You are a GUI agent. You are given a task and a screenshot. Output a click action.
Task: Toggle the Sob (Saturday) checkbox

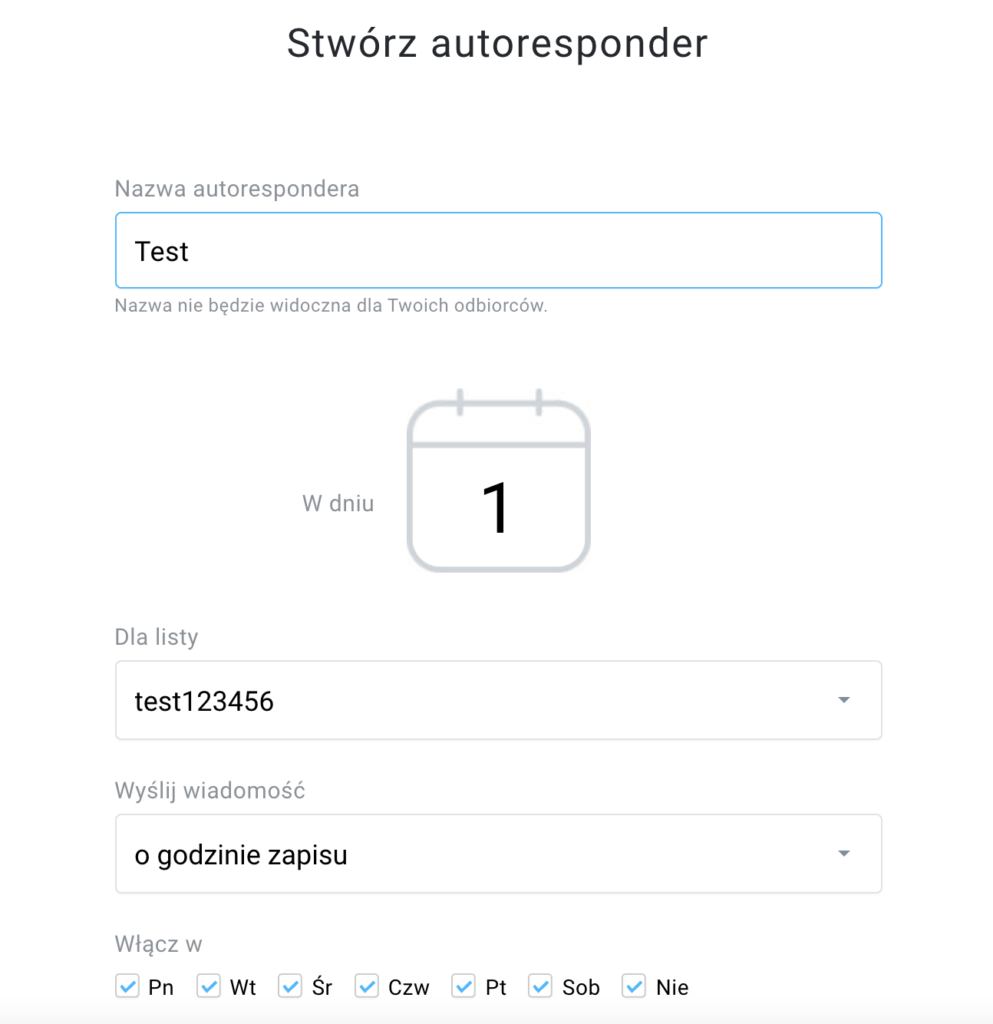[x=541, y=986]
